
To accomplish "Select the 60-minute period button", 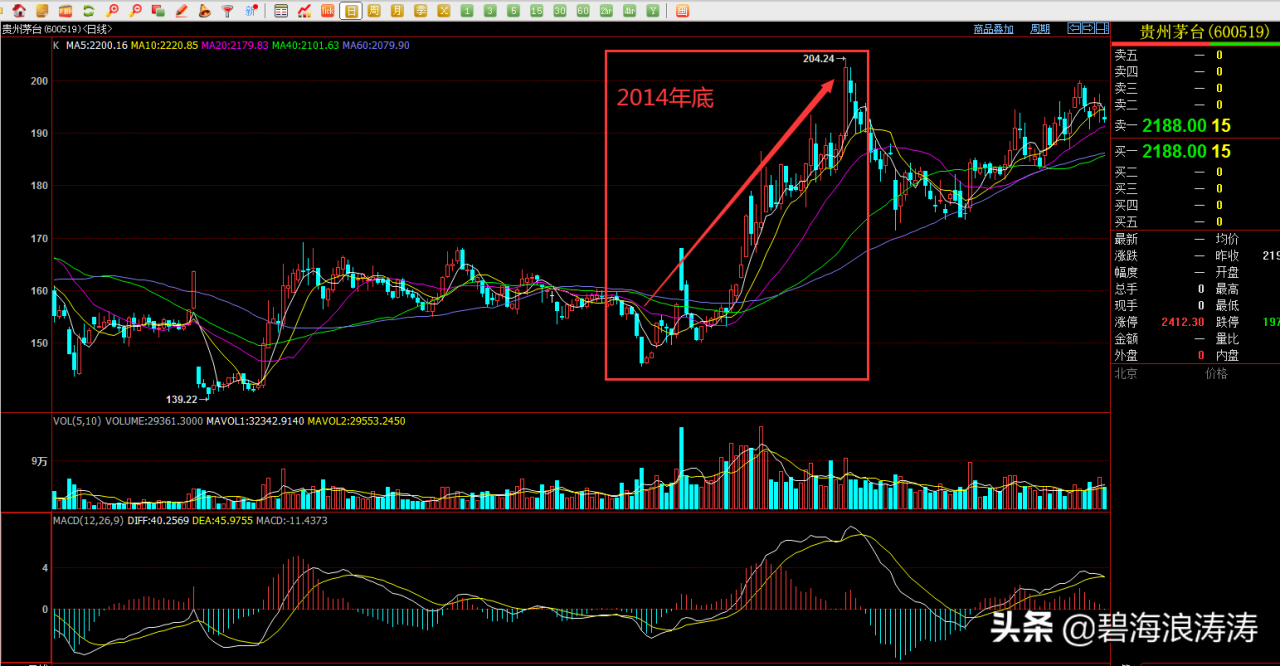I will click(x=582, y=11).
